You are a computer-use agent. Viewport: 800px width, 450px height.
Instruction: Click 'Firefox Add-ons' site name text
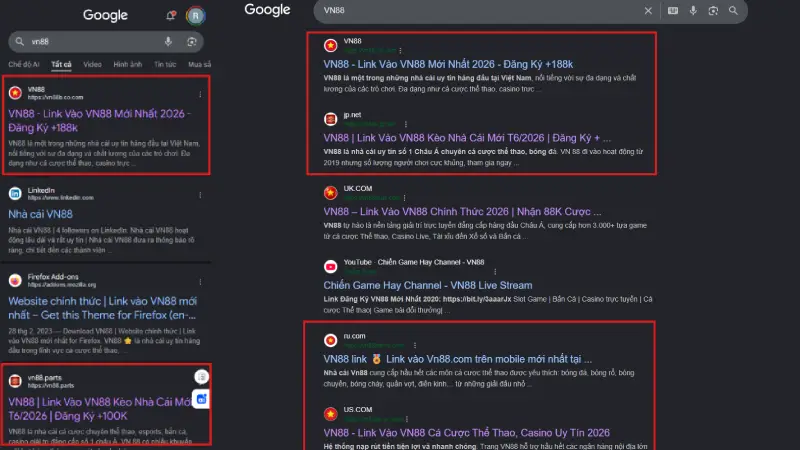tap(53, 277)
